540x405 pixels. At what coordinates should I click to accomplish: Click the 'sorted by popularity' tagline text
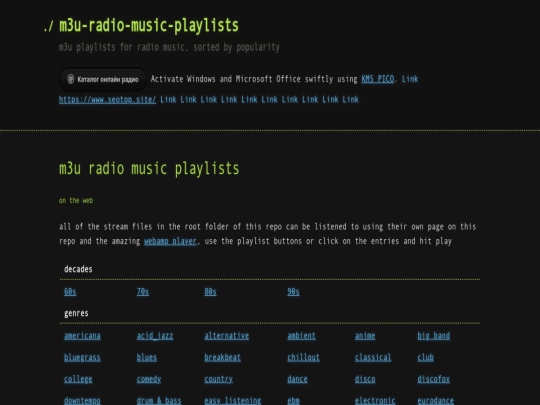coord(236,47)
